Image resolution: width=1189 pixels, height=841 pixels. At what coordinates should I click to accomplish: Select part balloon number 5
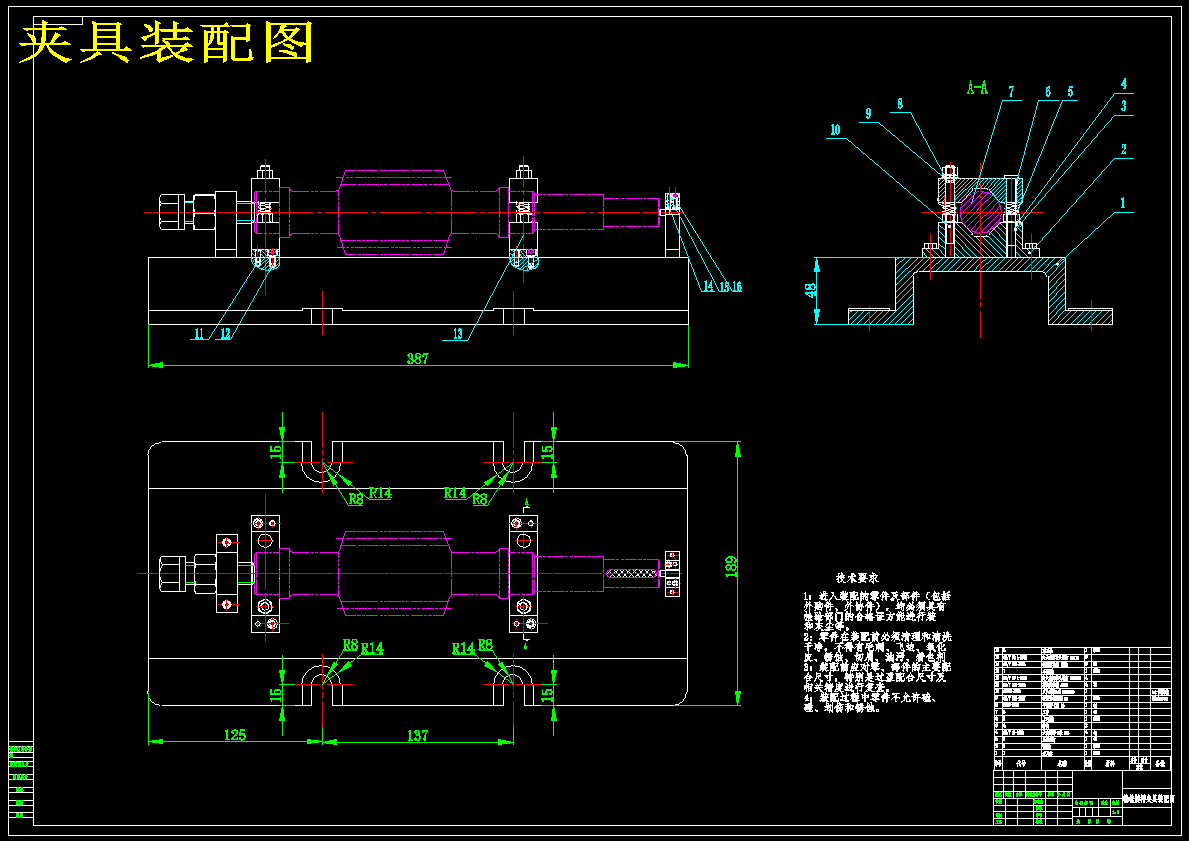point(1070,92)
